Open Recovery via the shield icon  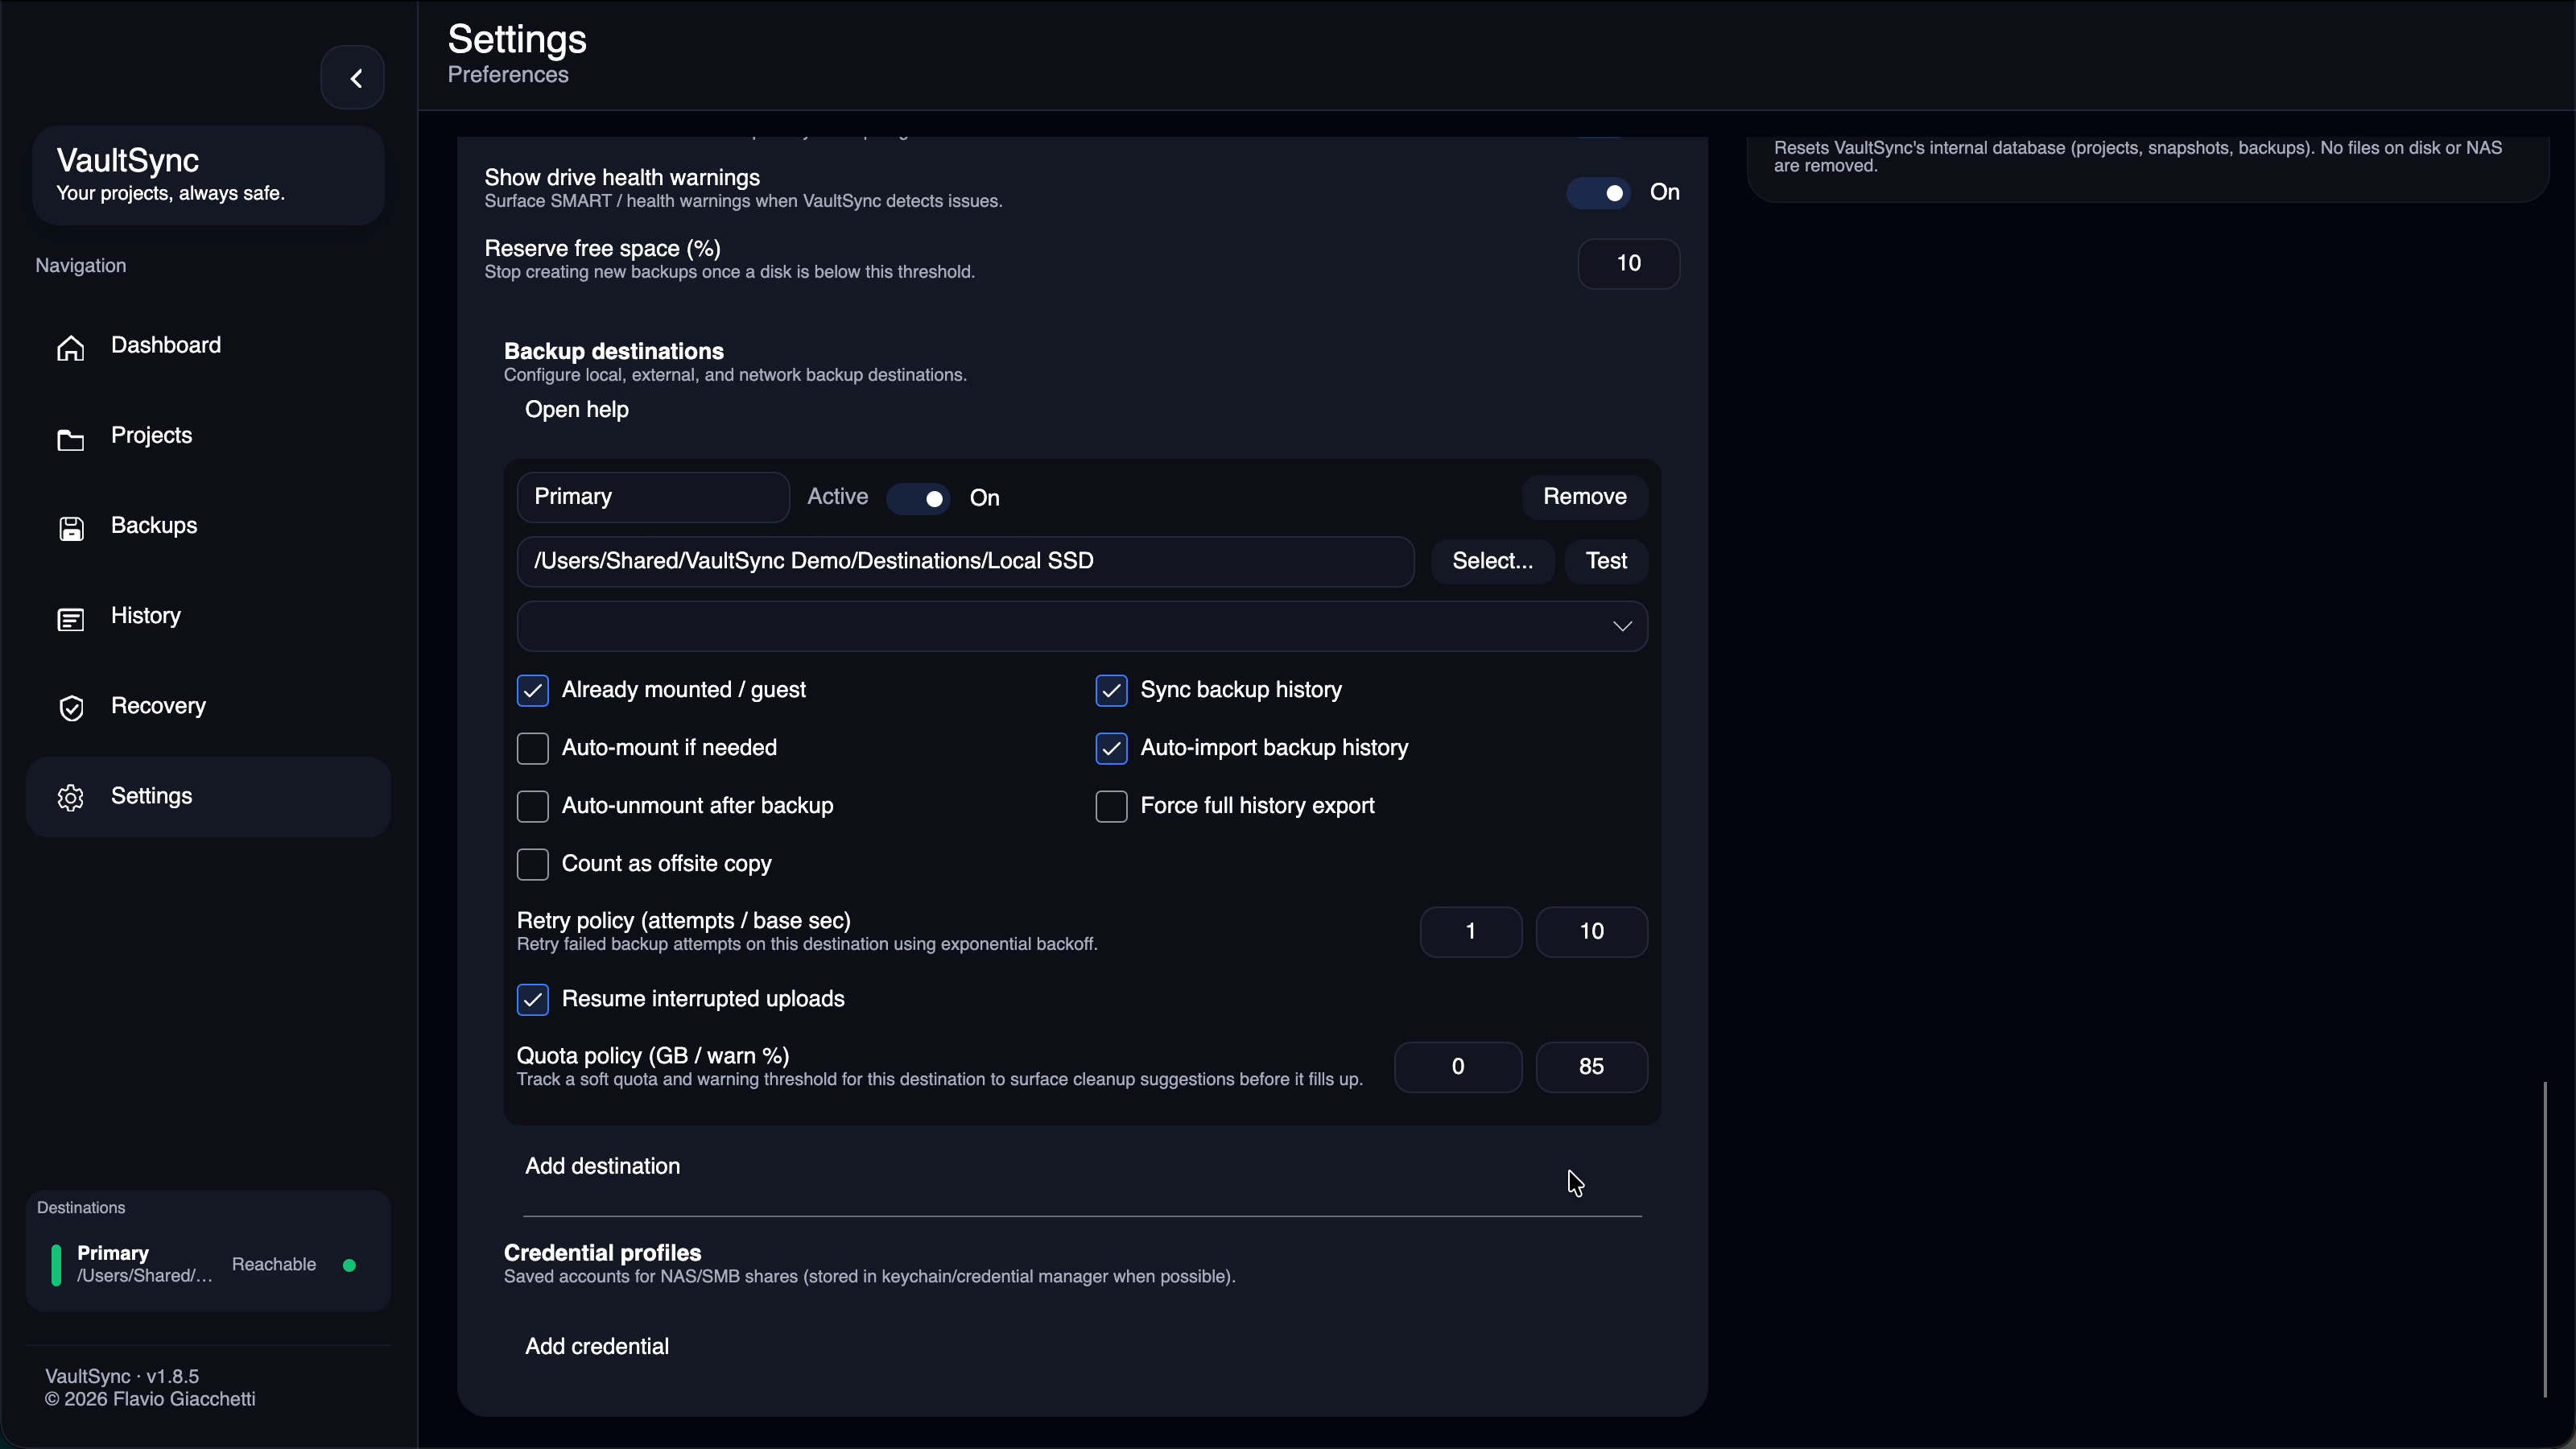[71, 708]
